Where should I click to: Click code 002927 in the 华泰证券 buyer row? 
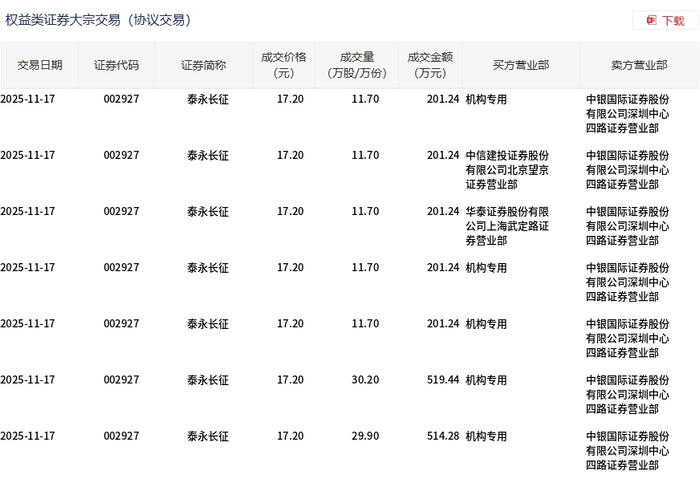pos(121,212)
